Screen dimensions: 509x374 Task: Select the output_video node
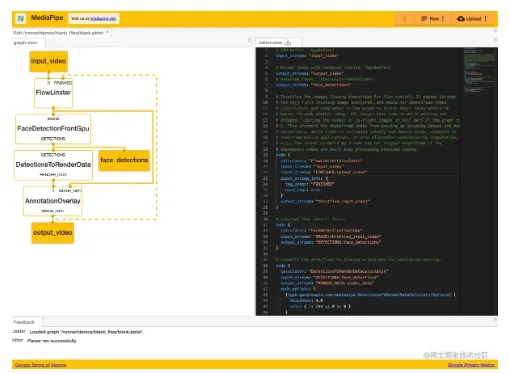click(53, 233)
